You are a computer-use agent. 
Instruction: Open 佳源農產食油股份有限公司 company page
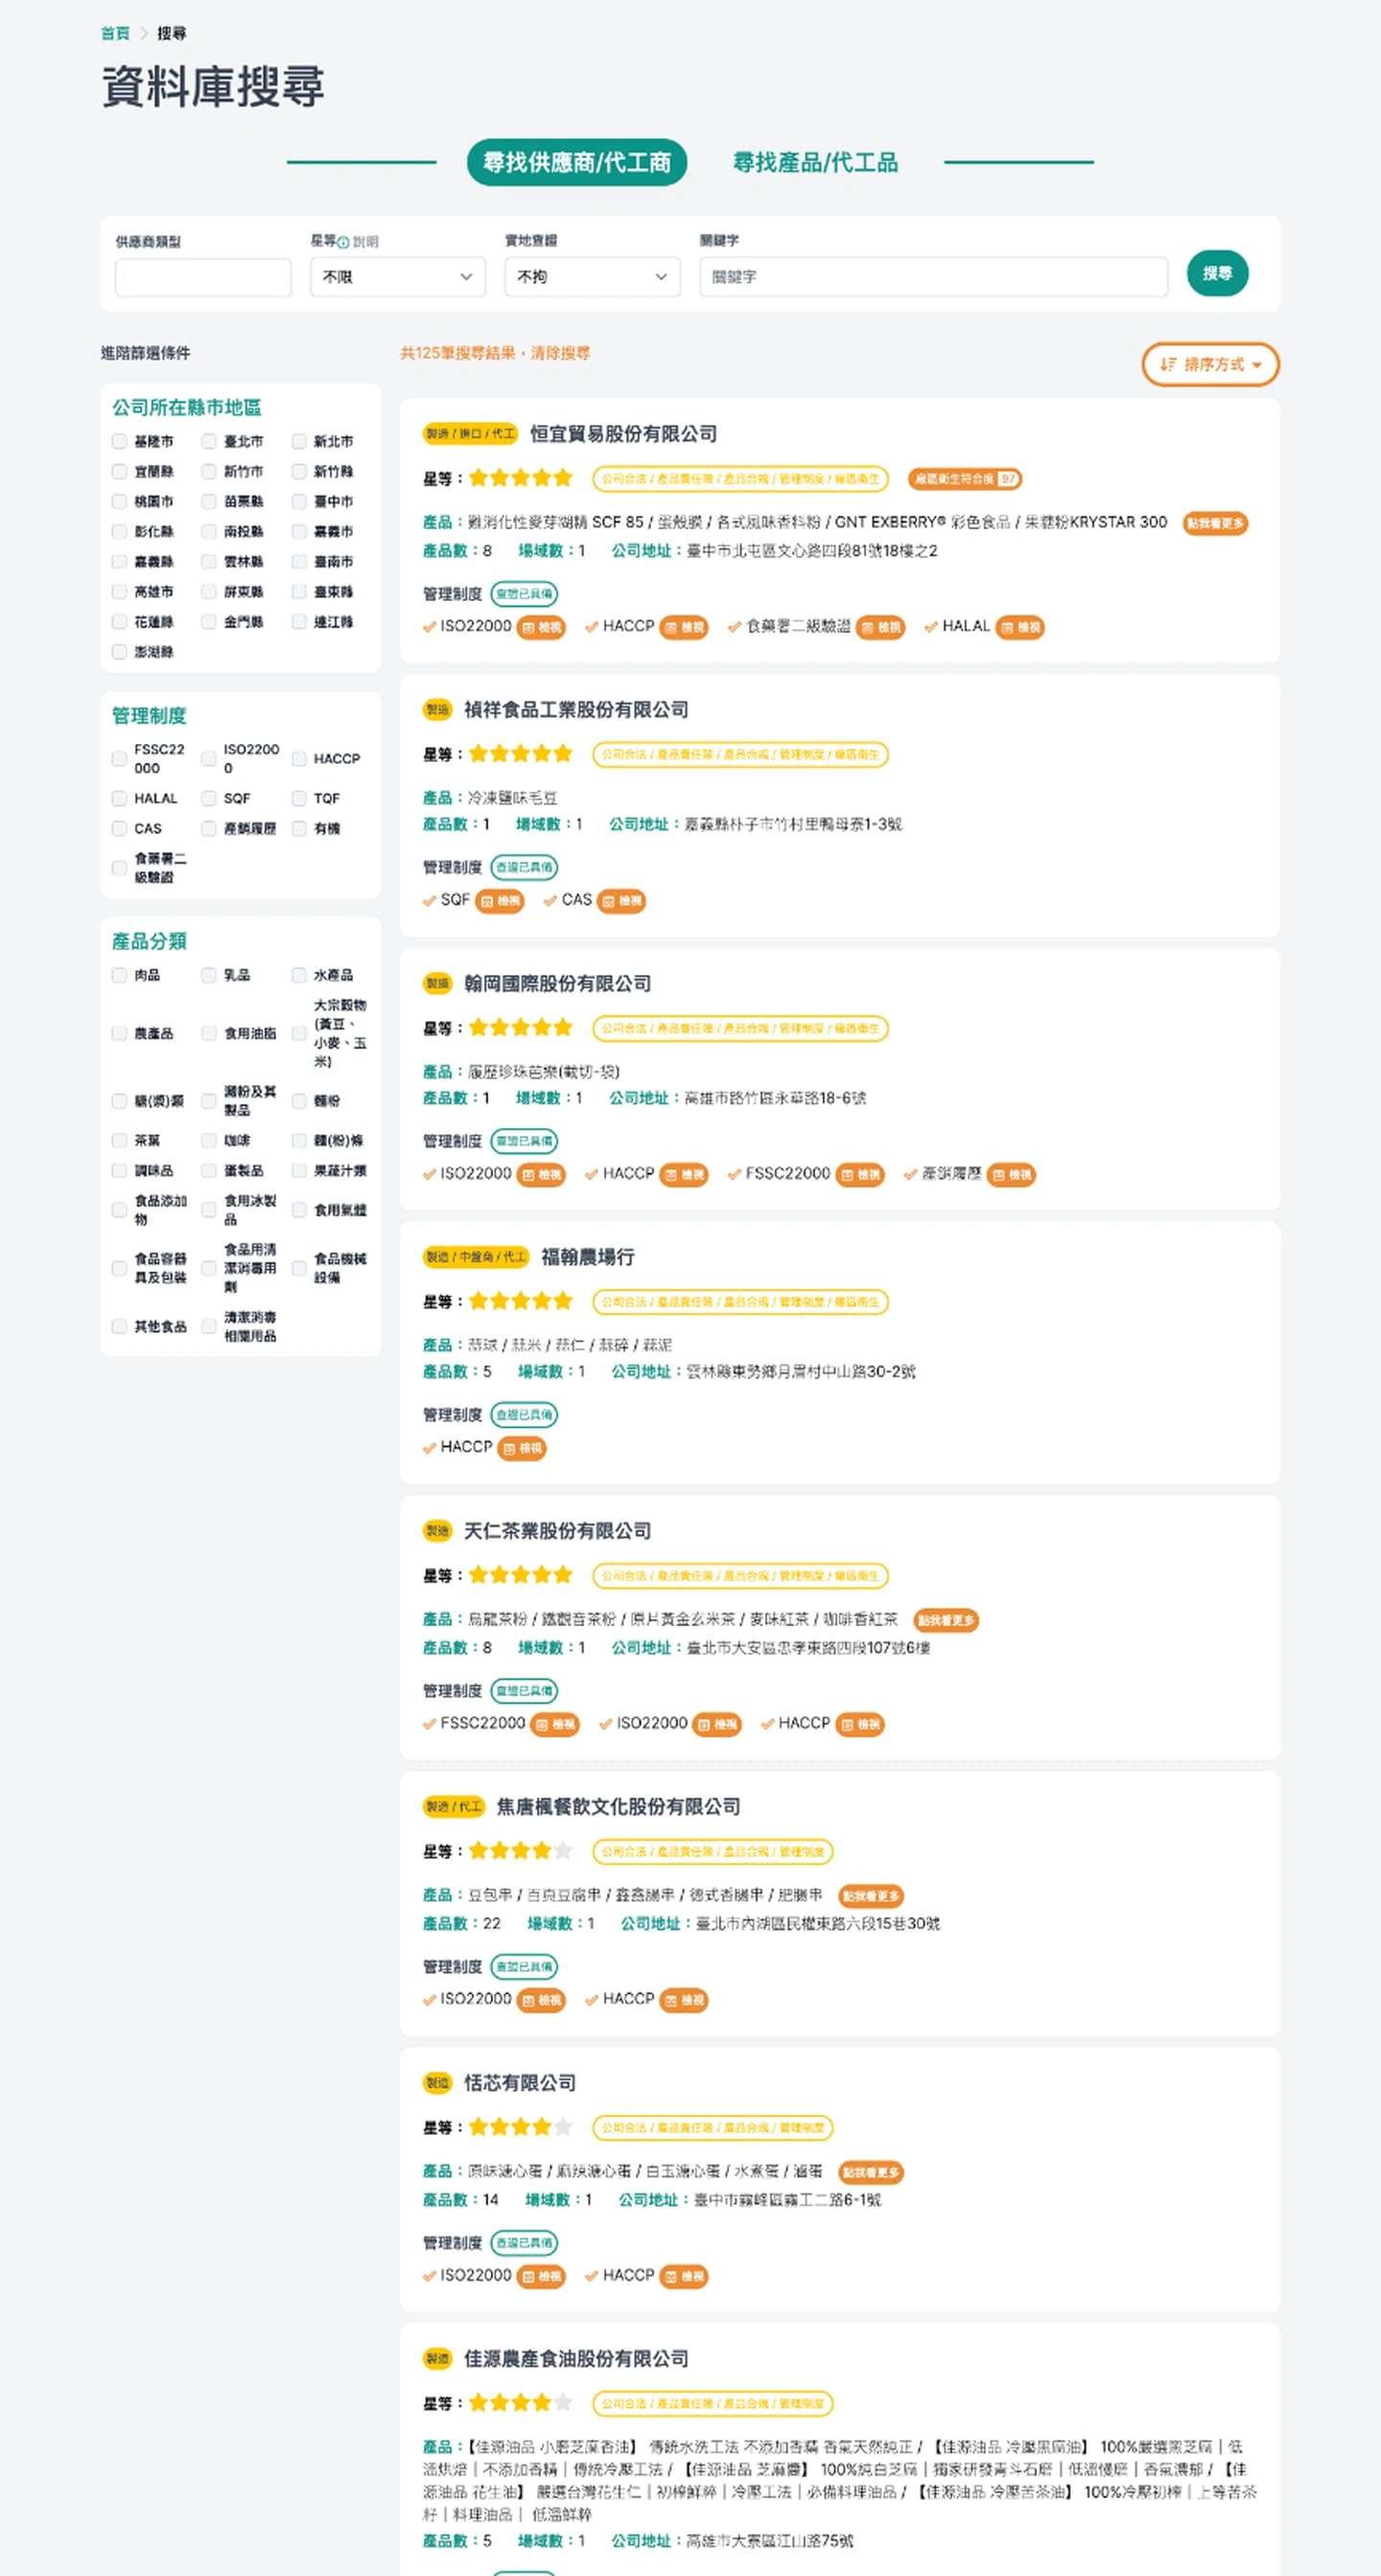576,2359
